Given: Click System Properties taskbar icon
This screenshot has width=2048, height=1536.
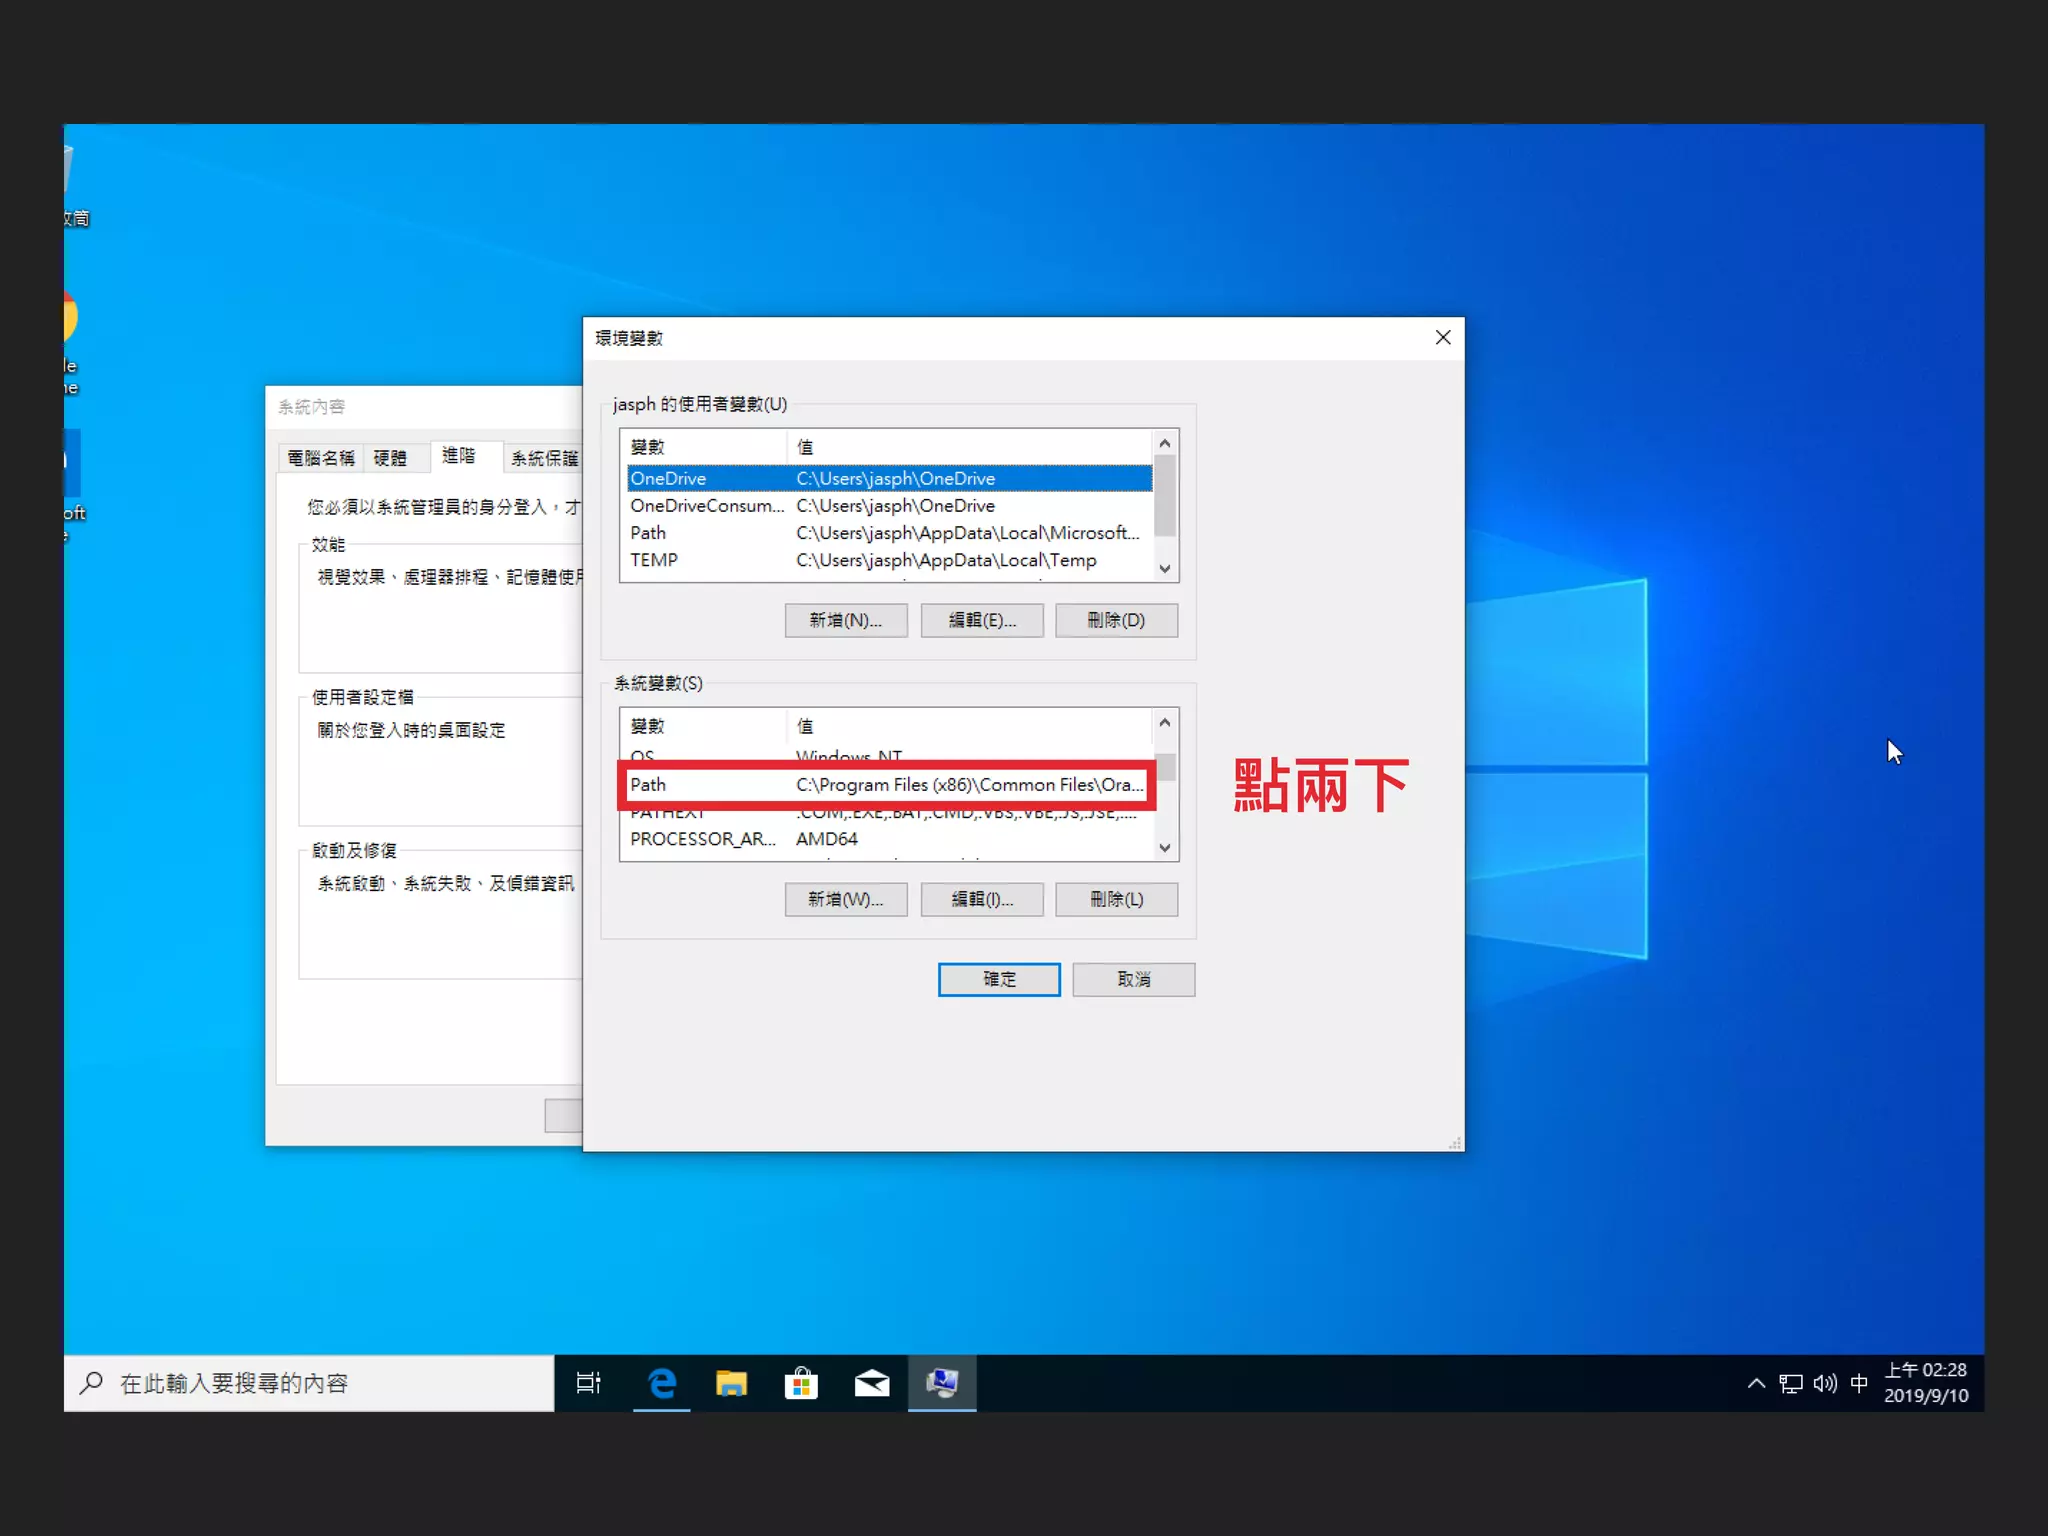Looking at the screenshot, I should pos(941,1383).
